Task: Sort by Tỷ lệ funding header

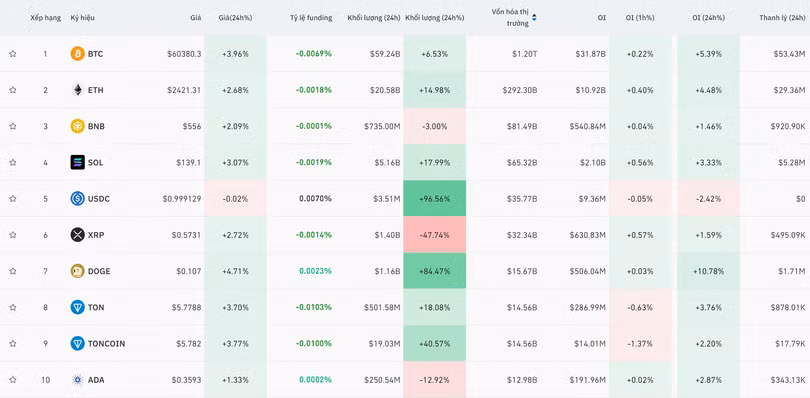Action: point(311,18)
